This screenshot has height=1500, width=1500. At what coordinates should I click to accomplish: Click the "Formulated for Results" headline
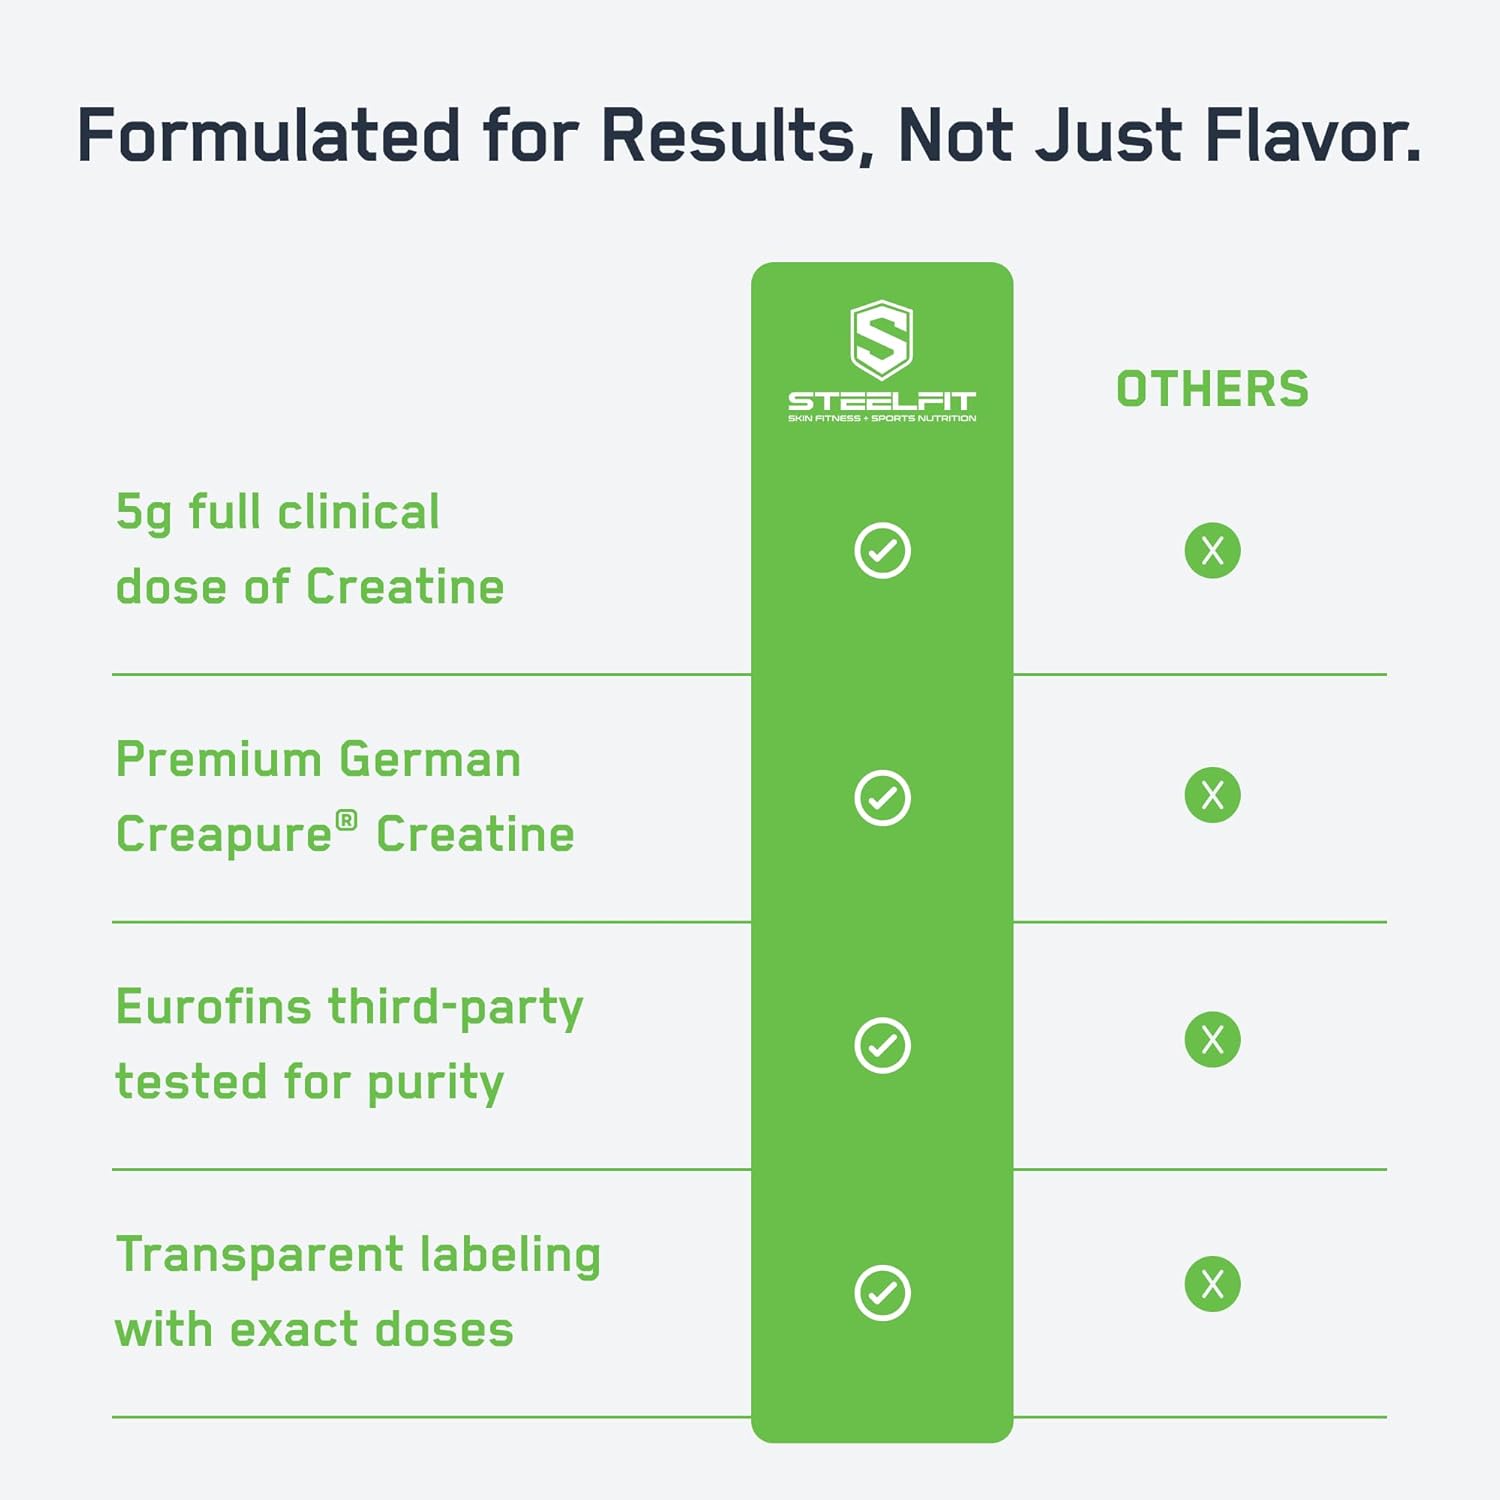click(748, 135)
